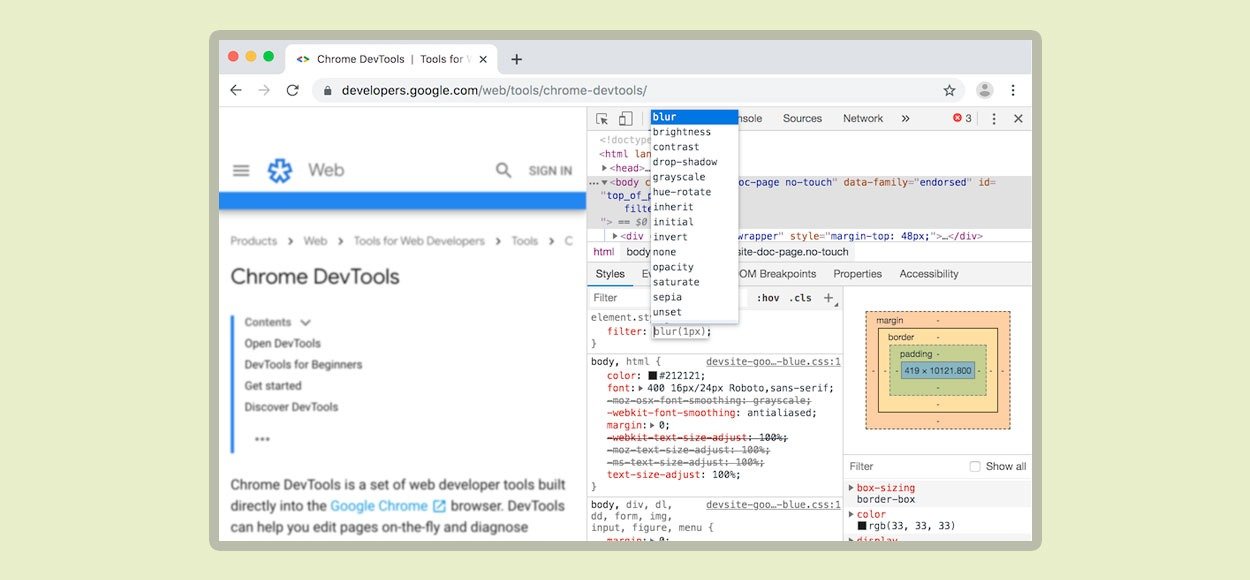Click the Web logo snowflake icon
1250x580 pixels.
click(x=280, y=171)
